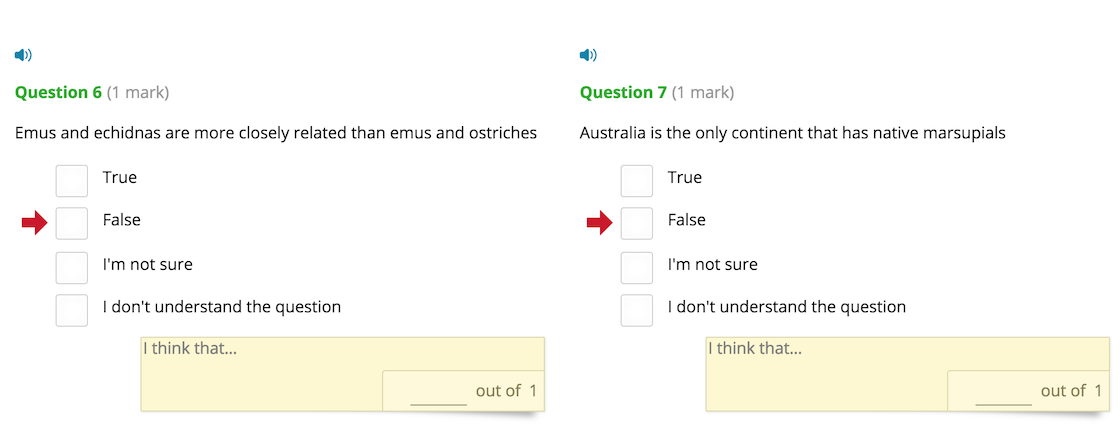Image resolution: width=1120 pixels, height=448 pixels.
Task: Tick I don't understand the question for Question 6
Action: [x=71, y=310]
